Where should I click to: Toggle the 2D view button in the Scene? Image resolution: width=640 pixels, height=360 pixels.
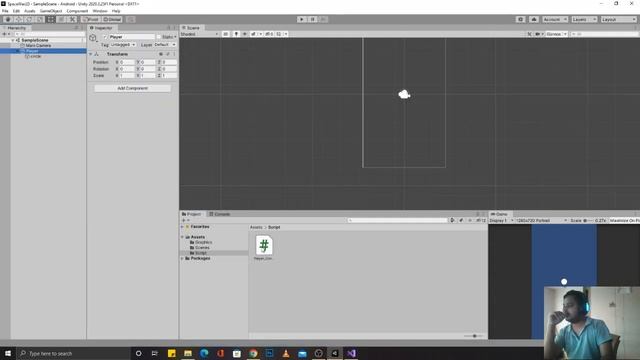click(x=226, y=34)
